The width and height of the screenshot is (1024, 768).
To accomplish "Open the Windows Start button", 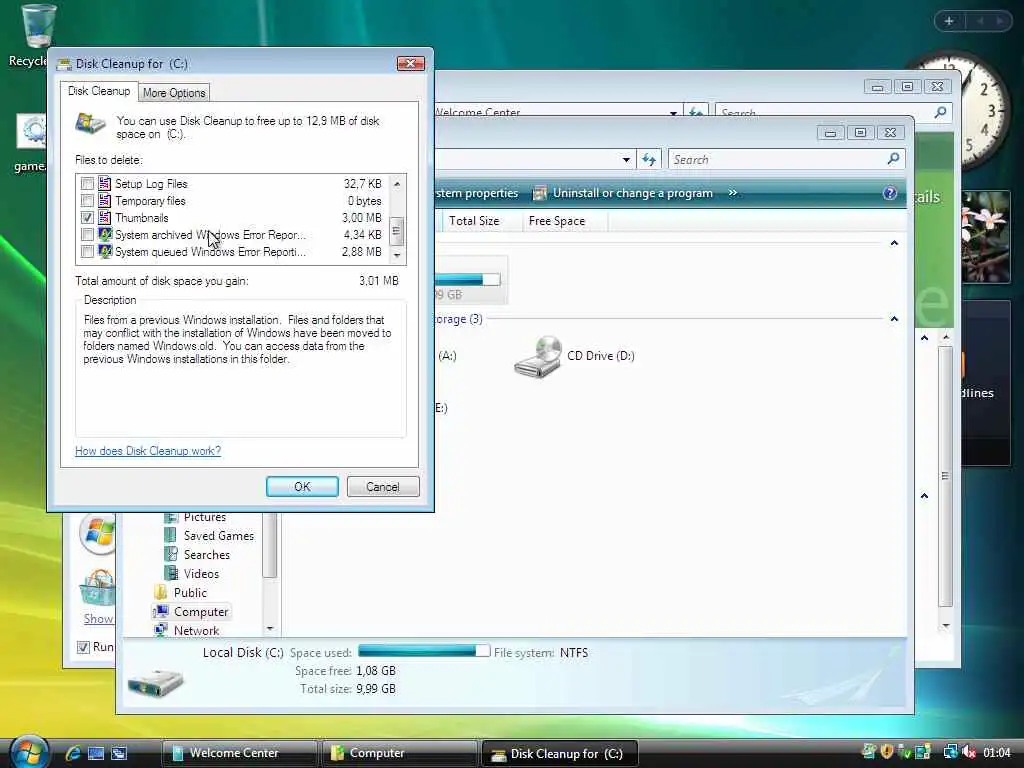I will (28, 751).
